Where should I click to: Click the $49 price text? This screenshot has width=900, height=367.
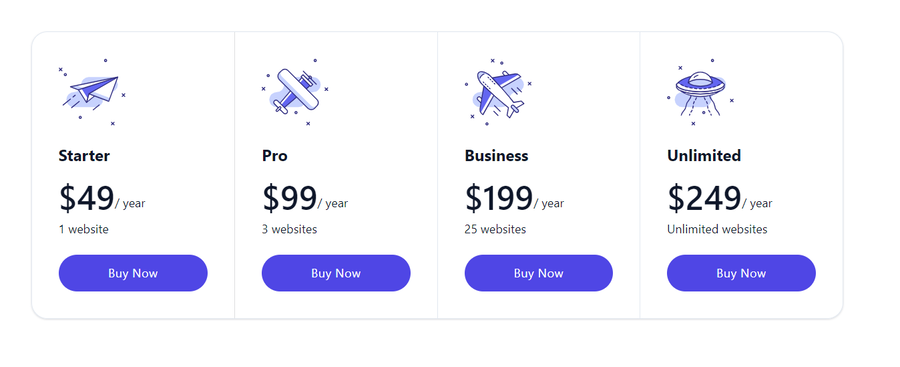[87, 198]
